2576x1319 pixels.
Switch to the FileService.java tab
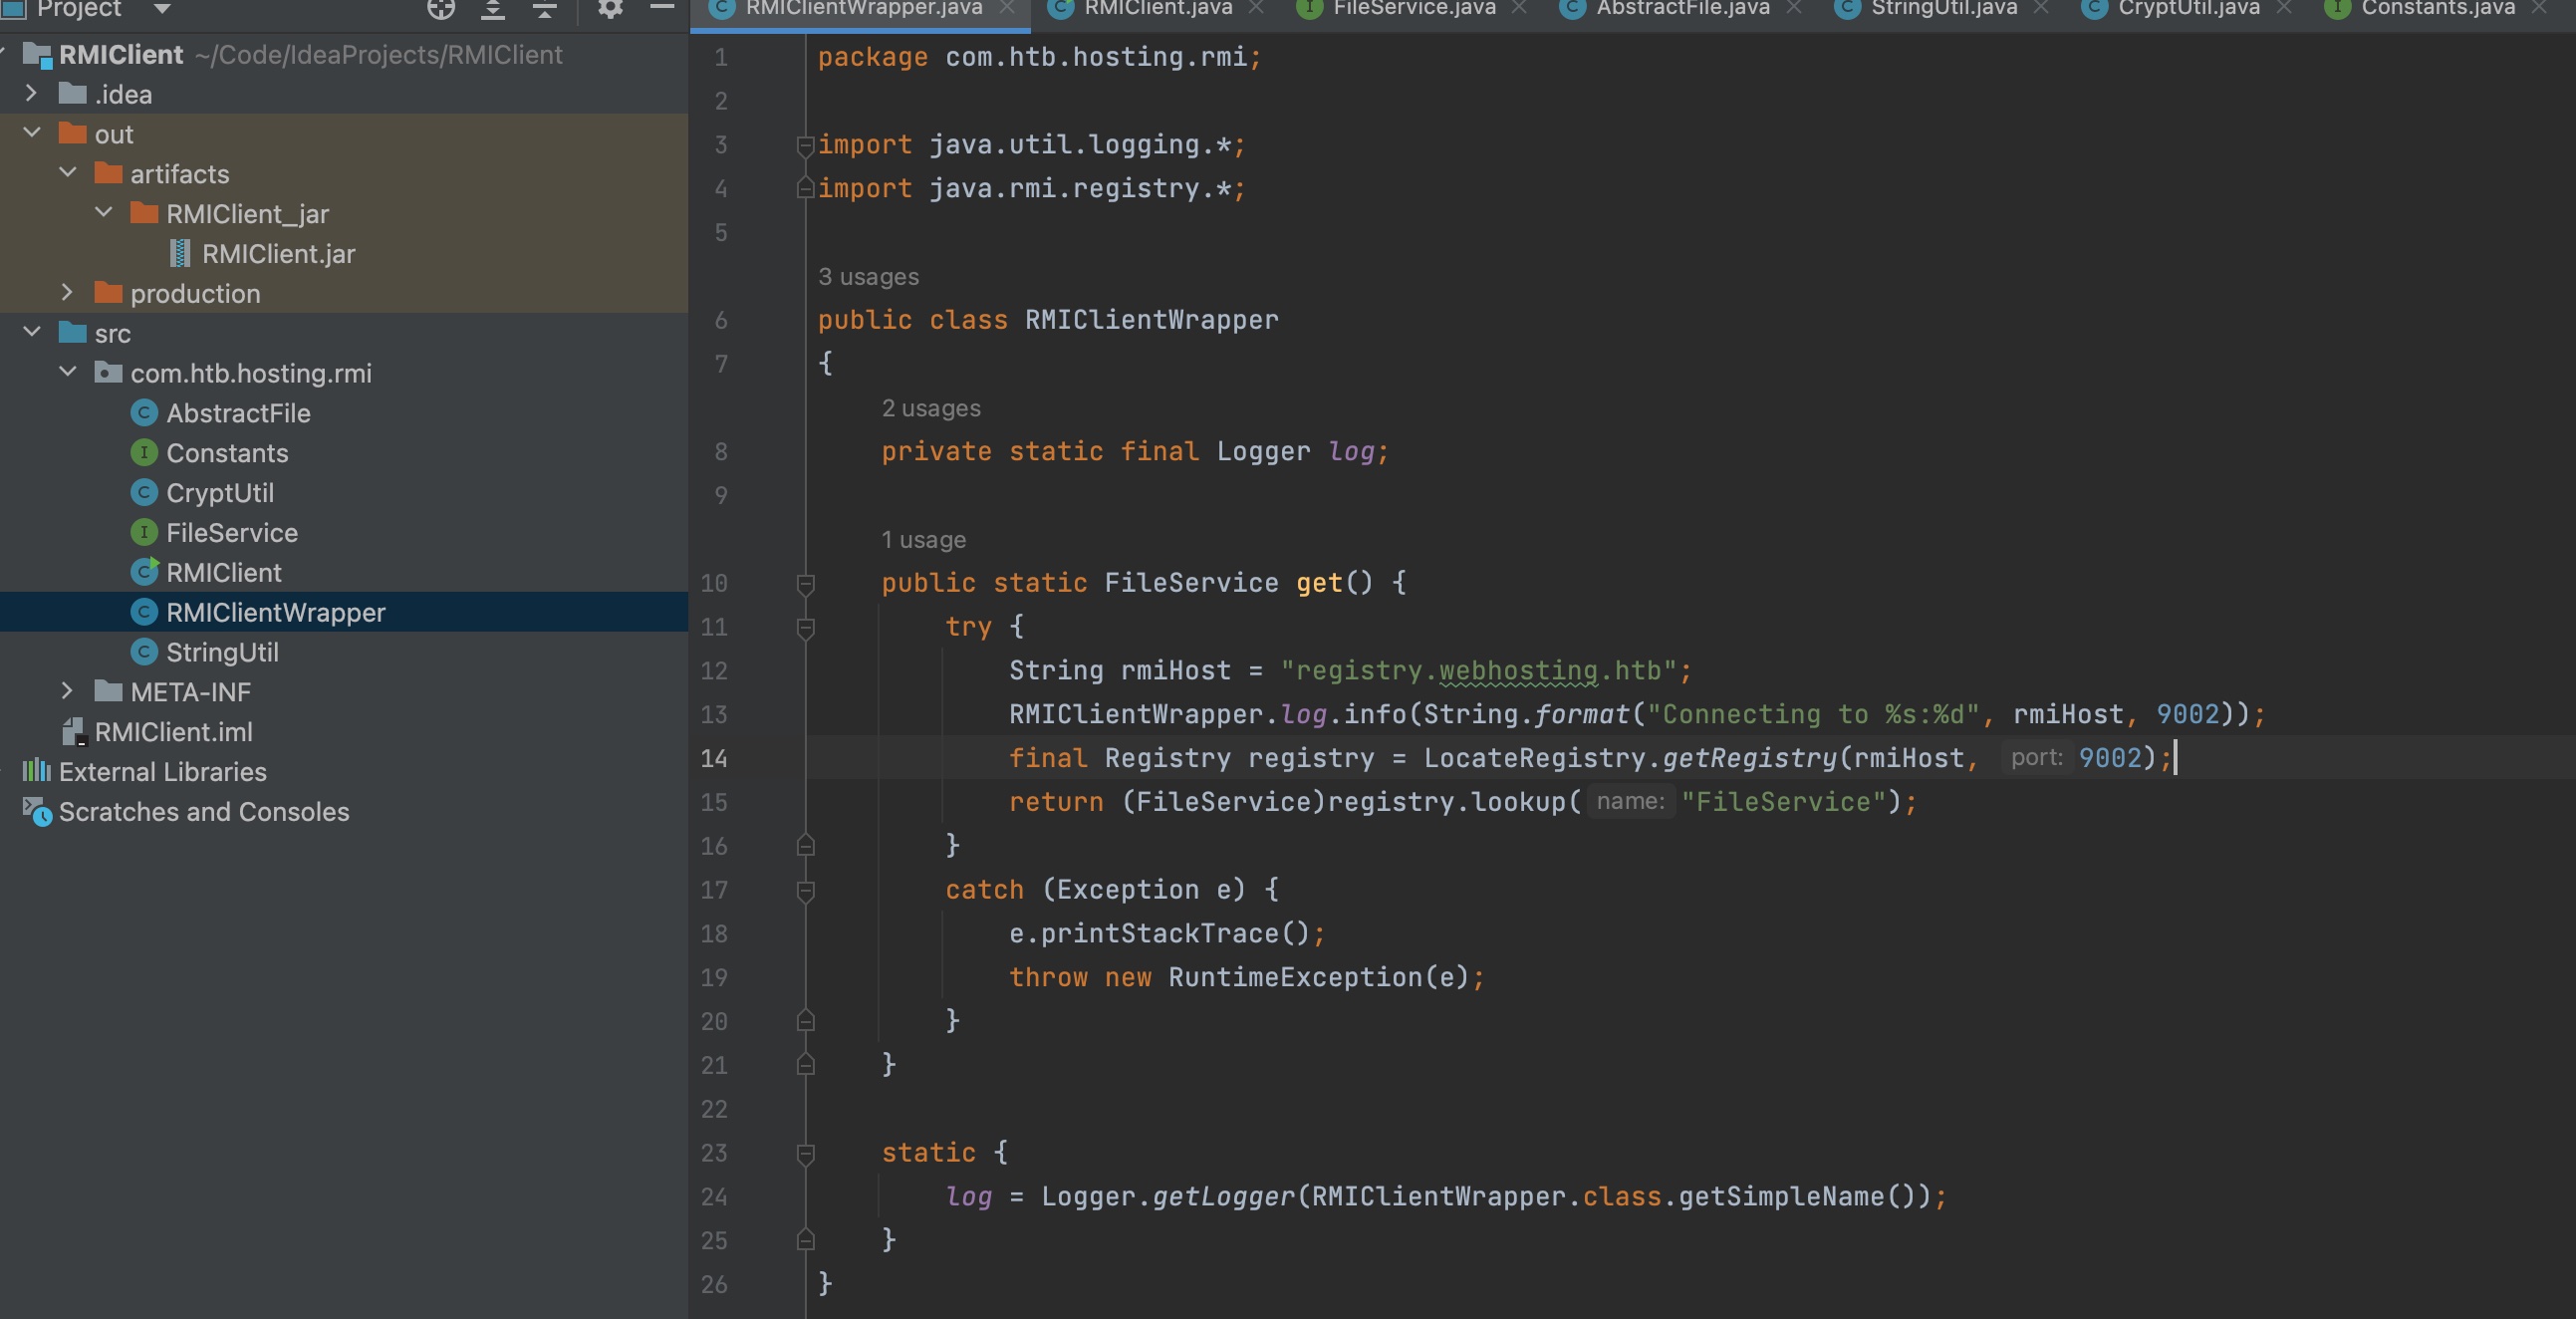(1413, 9)
